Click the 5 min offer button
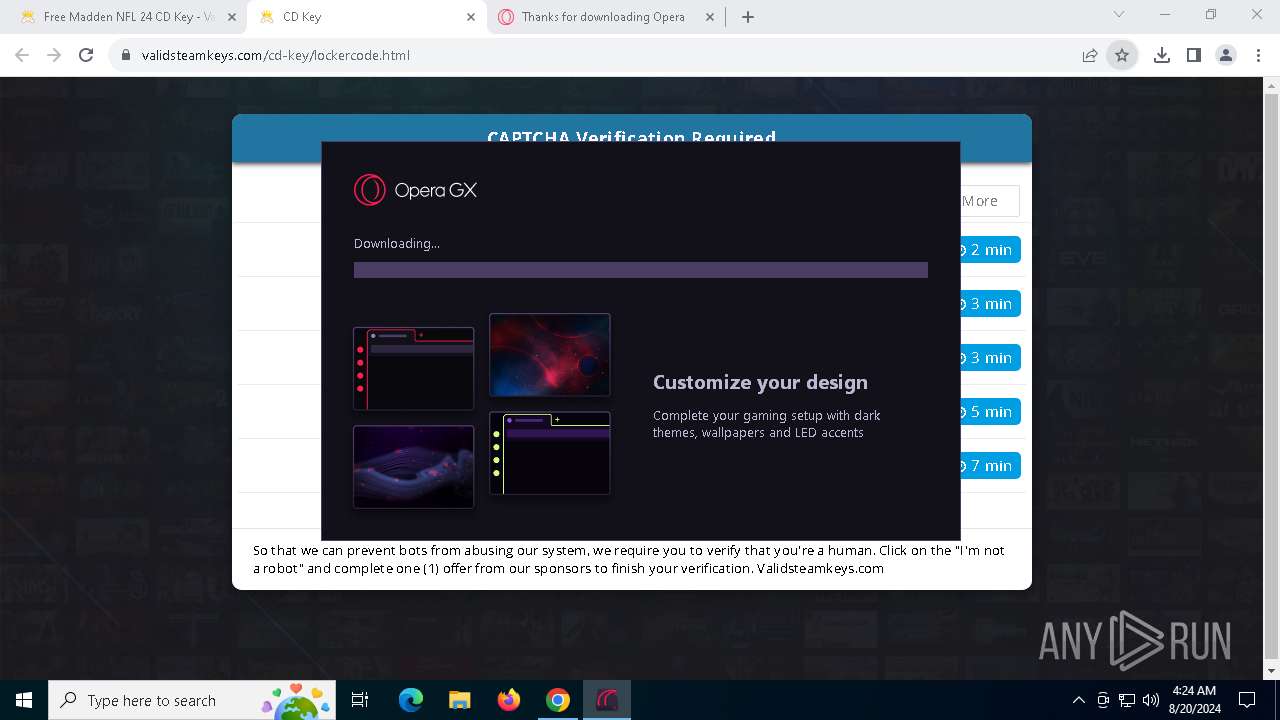1280x720 pixels. [x=990, y=412]
